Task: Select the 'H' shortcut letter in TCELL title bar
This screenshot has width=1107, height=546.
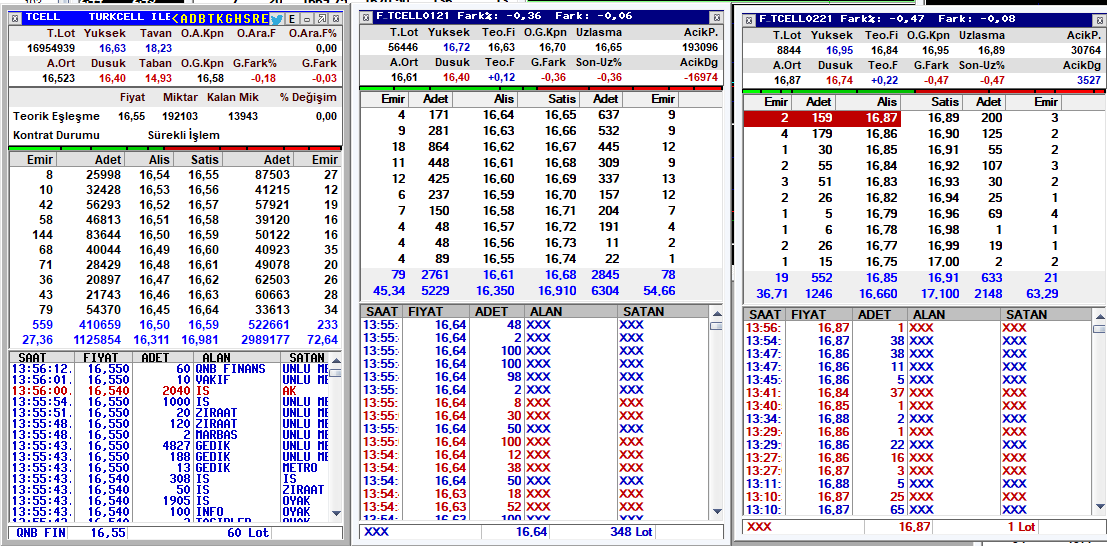Action: (x=238, y=19)
